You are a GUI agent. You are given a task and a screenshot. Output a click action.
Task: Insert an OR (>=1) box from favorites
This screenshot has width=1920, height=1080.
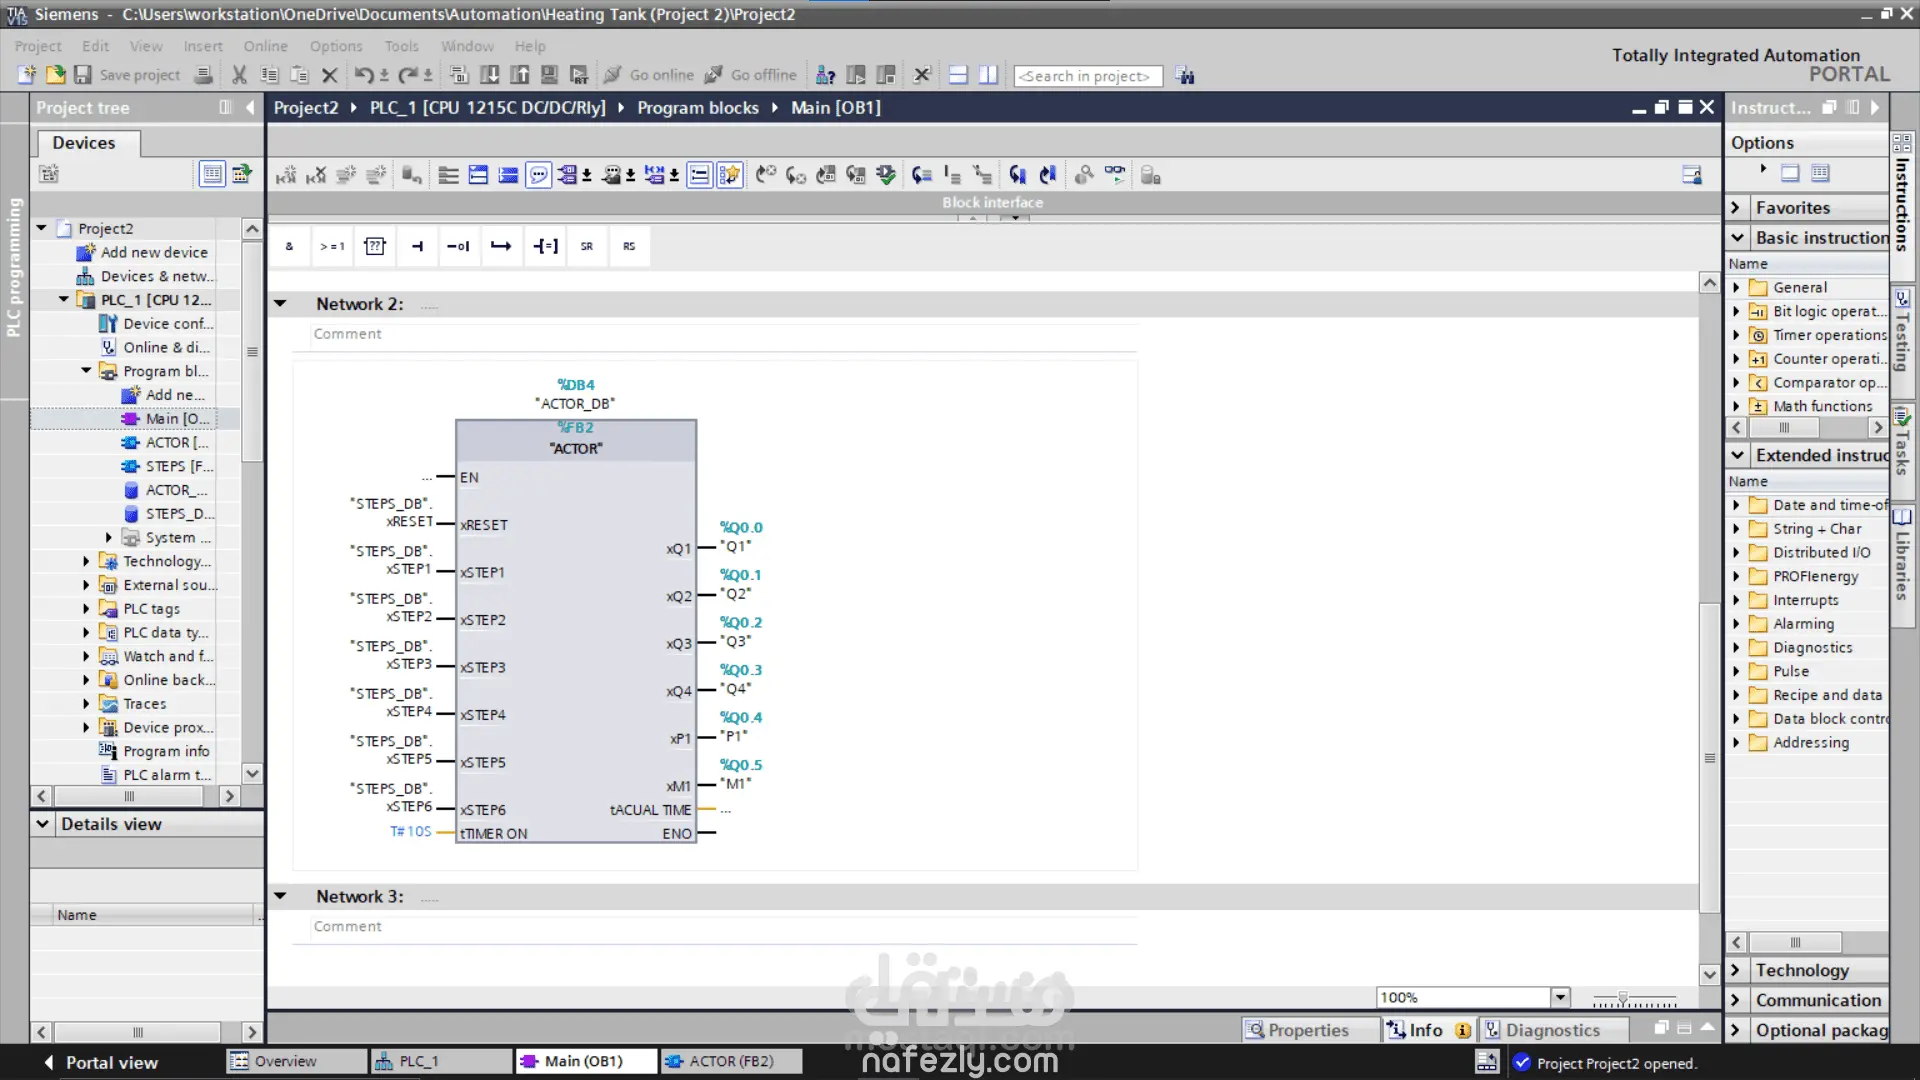click(332, 246)
